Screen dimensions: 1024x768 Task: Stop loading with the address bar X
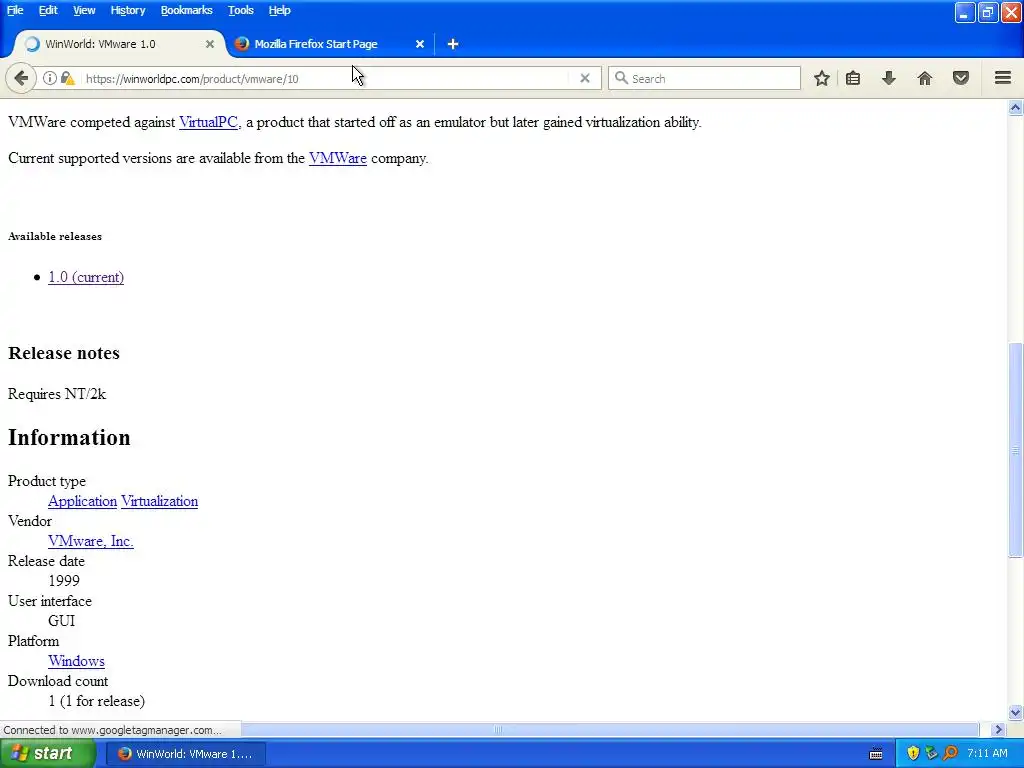point(585,78)
